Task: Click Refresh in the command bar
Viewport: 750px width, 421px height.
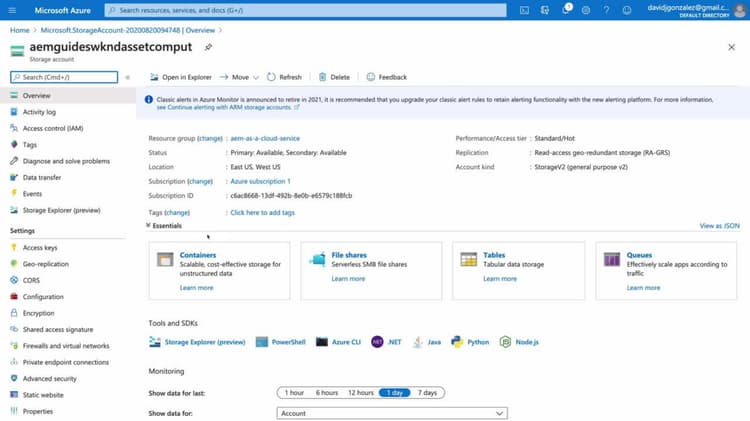Action: click(284, 77)
